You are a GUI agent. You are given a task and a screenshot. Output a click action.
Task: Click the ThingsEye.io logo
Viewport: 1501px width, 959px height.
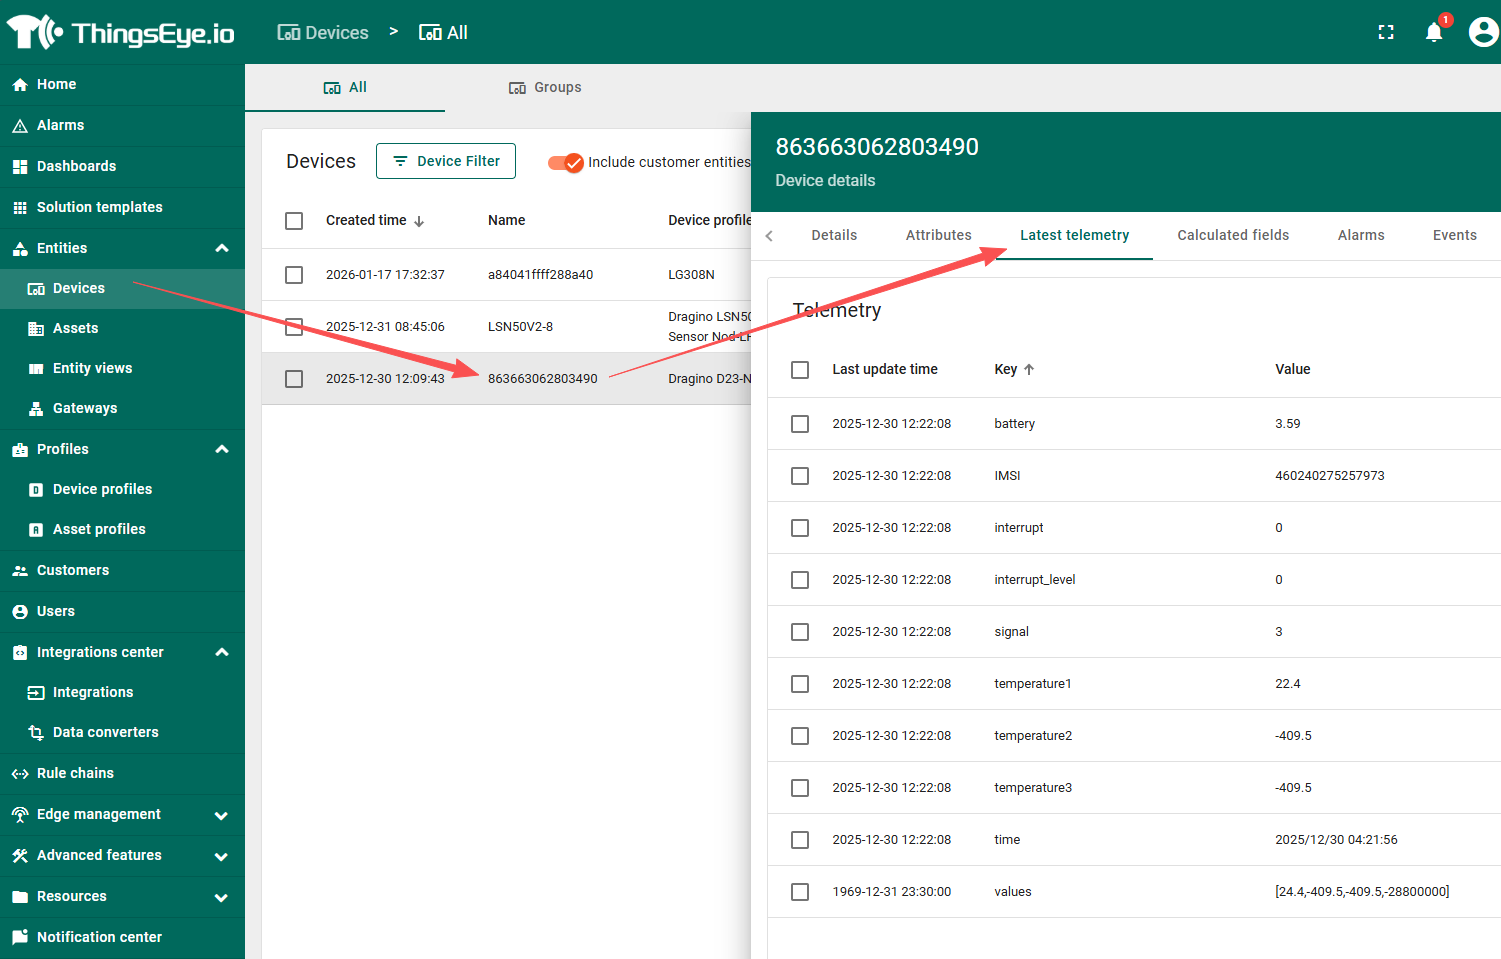pos(121,33)
